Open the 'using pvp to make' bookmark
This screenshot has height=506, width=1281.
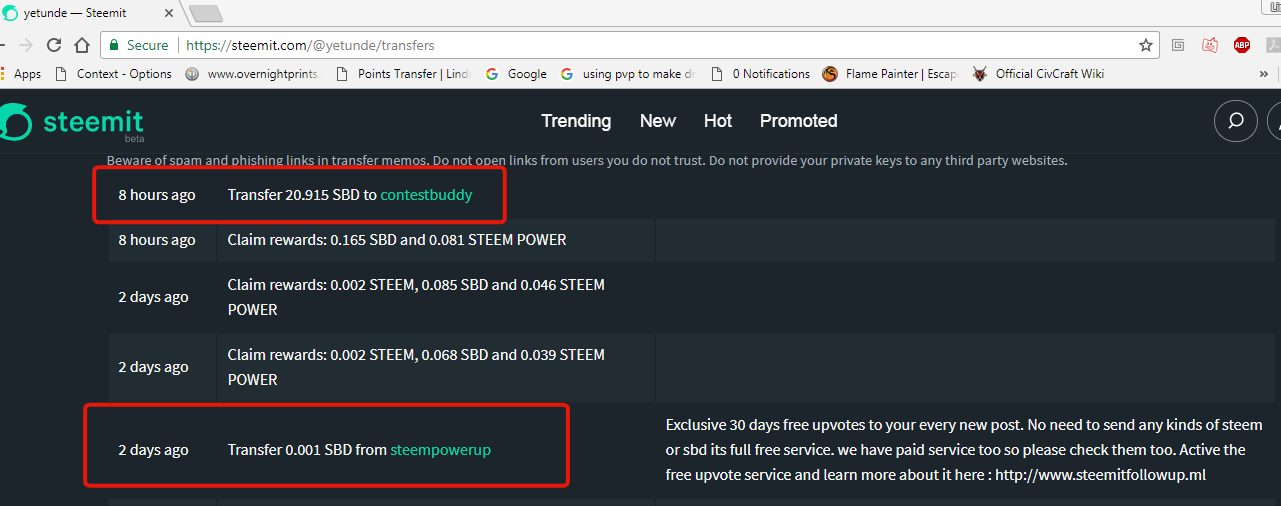[628, 74]
